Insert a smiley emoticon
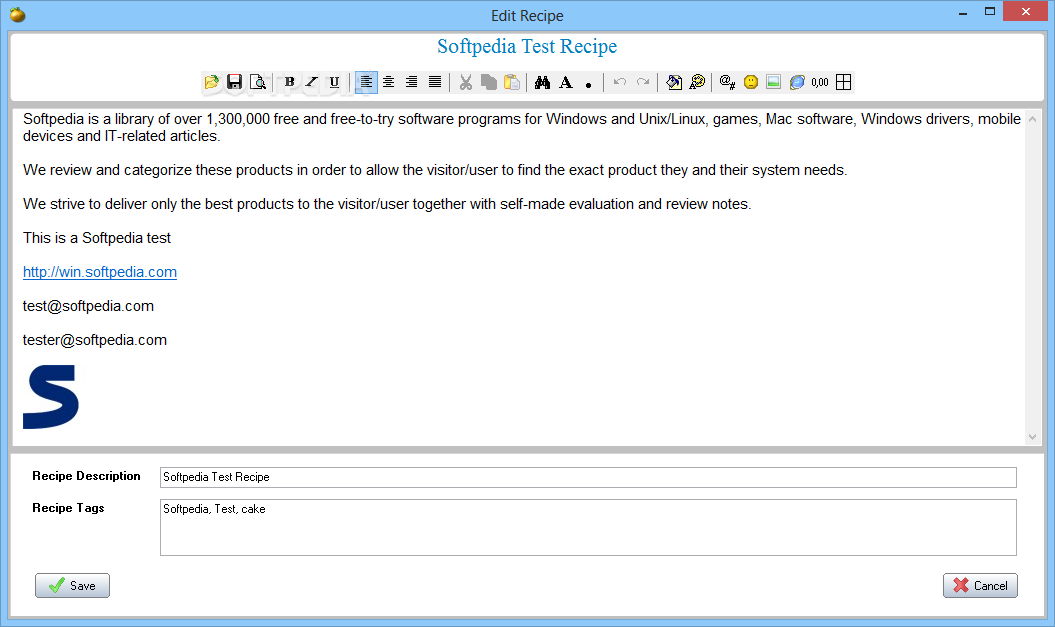 (750, 82)
